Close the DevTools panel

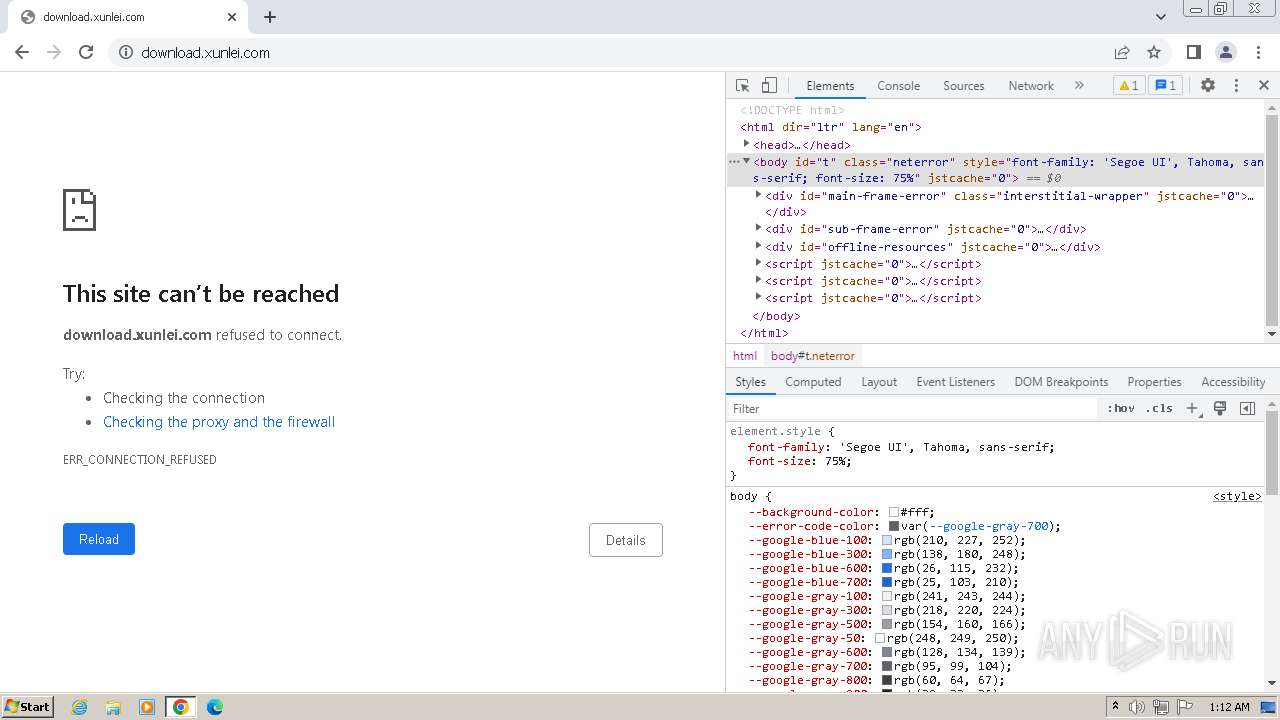(1264, 86)
